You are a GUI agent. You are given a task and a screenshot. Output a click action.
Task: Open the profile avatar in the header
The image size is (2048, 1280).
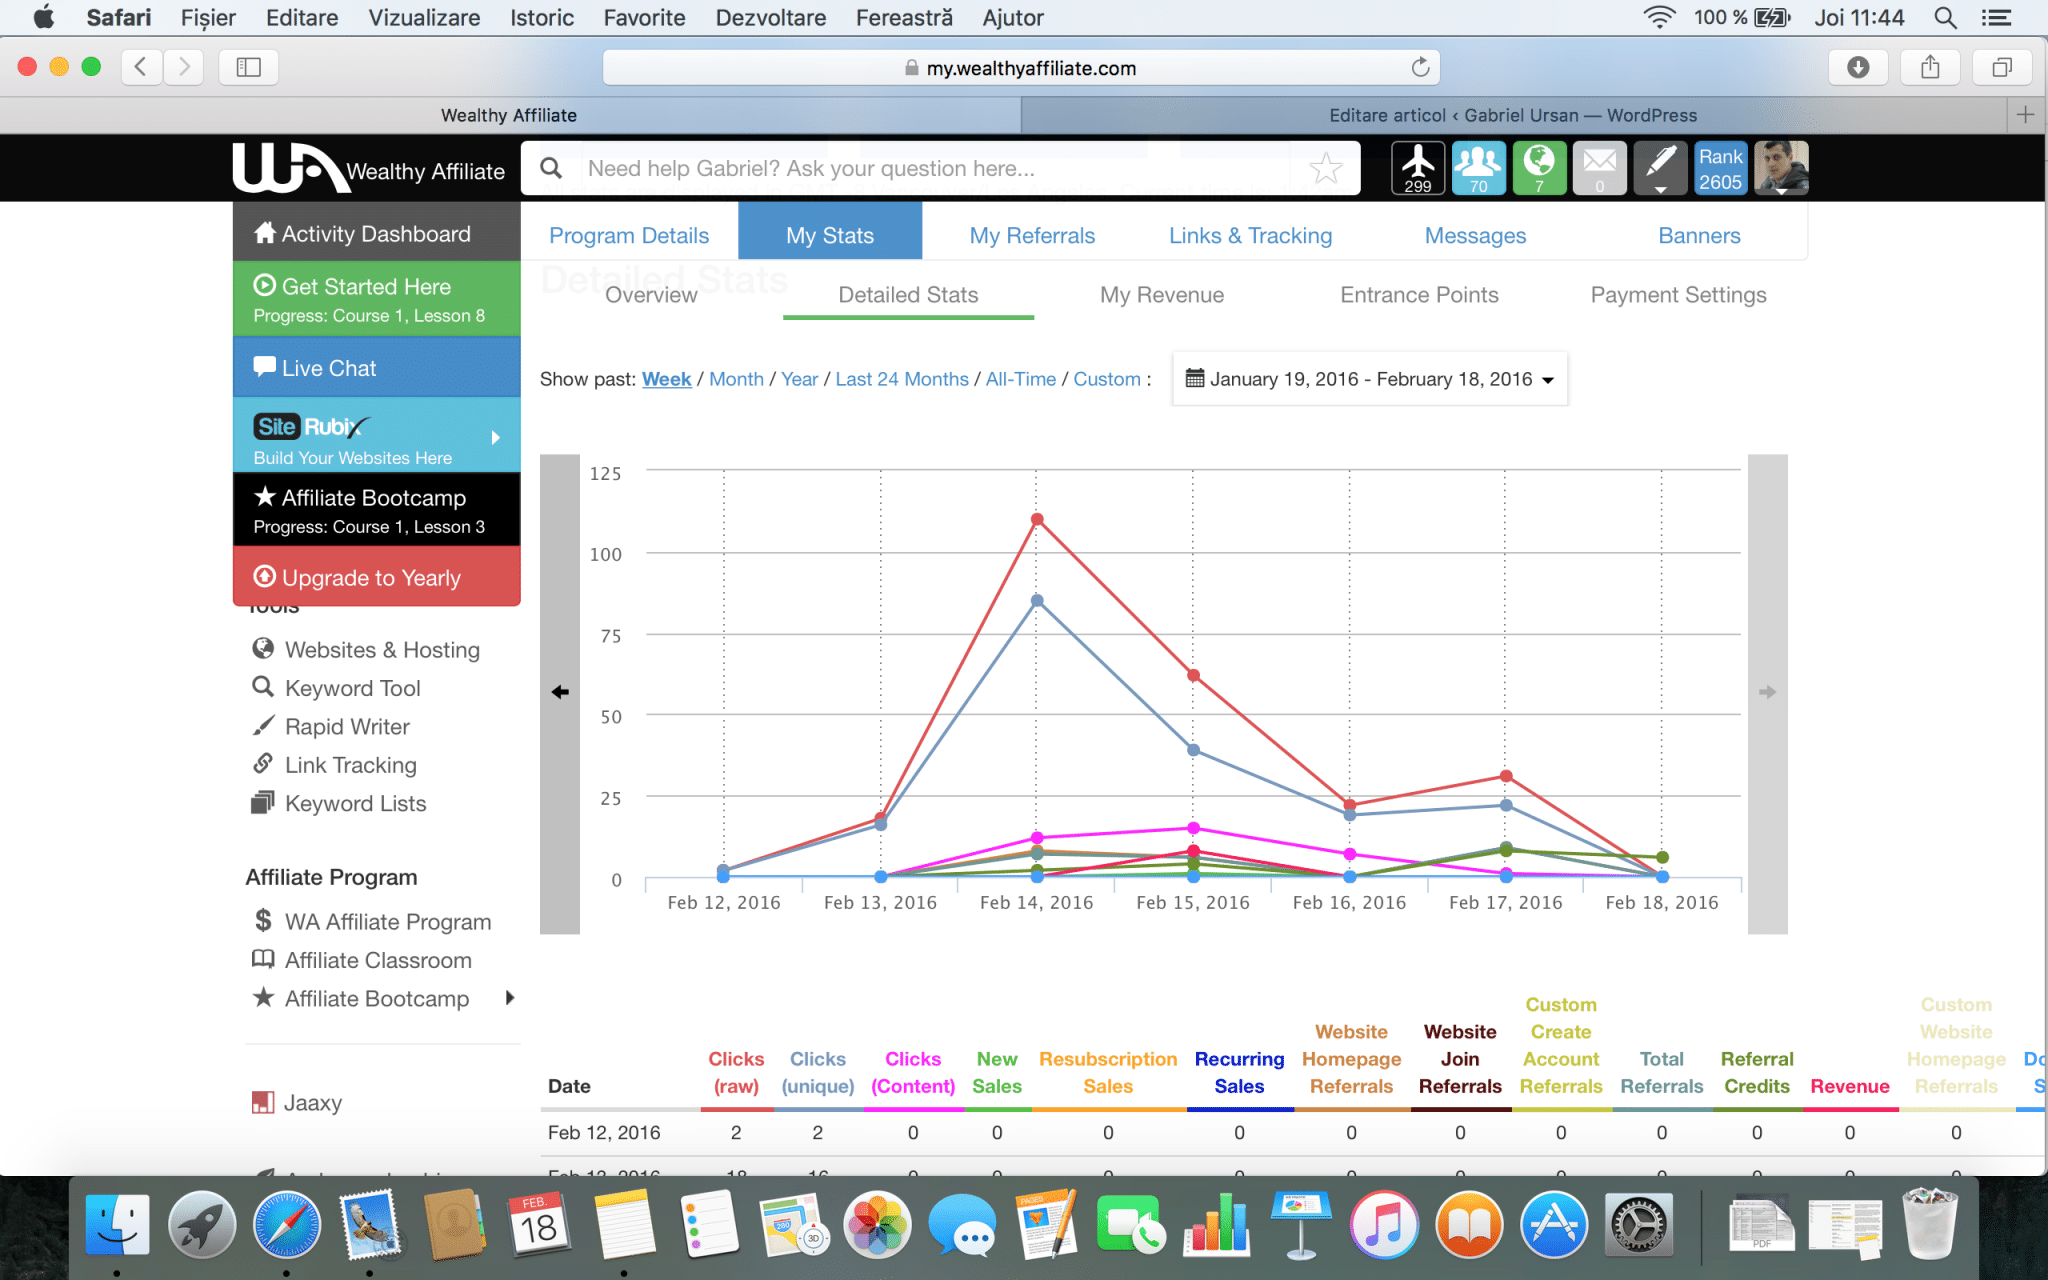tap(1781, 168)
